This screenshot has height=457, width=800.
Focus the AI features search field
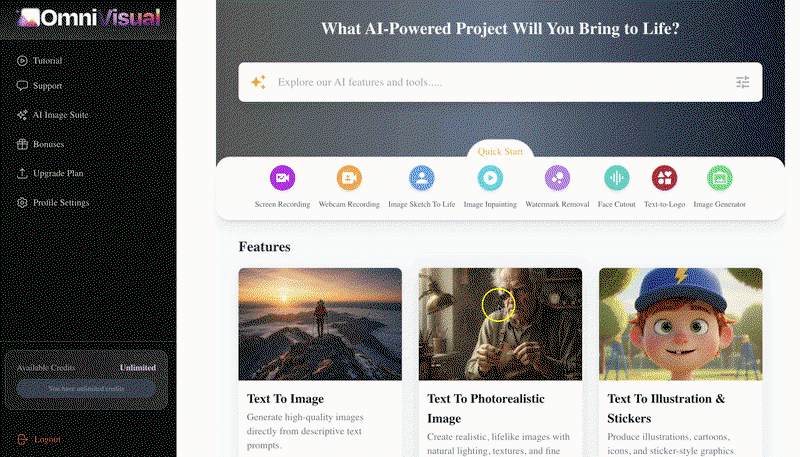[500, 82]
